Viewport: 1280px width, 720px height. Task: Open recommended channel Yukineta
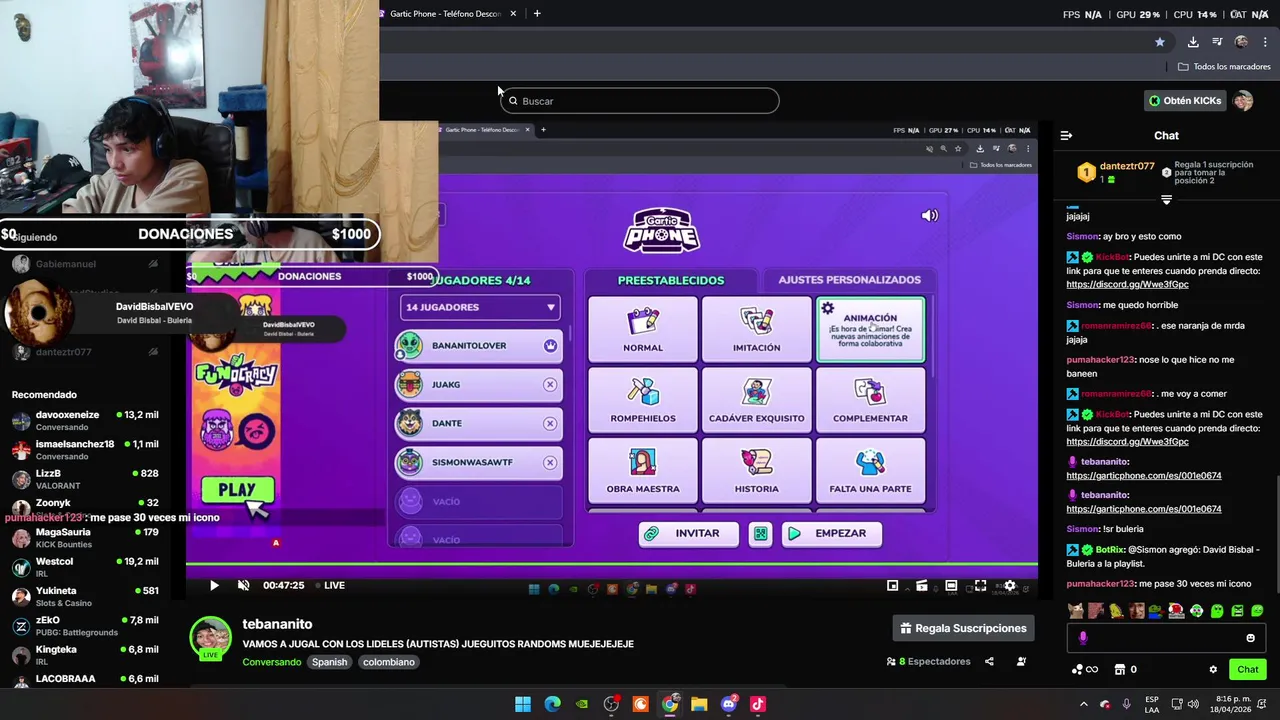(85, 596)
